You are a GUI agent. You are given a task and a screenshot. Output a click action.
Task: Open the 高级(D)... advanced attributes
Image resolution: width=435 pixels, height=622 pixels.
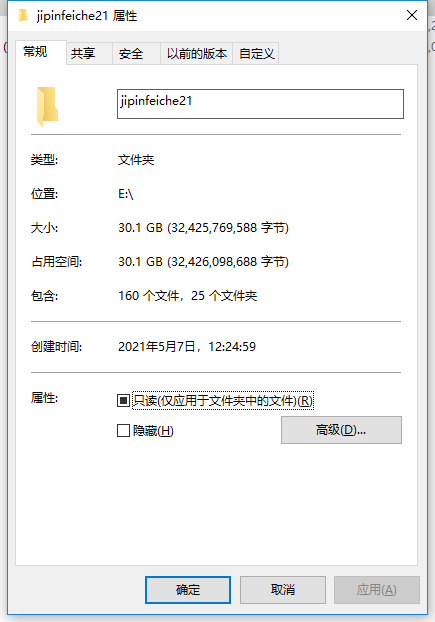(x=341, y=430)
